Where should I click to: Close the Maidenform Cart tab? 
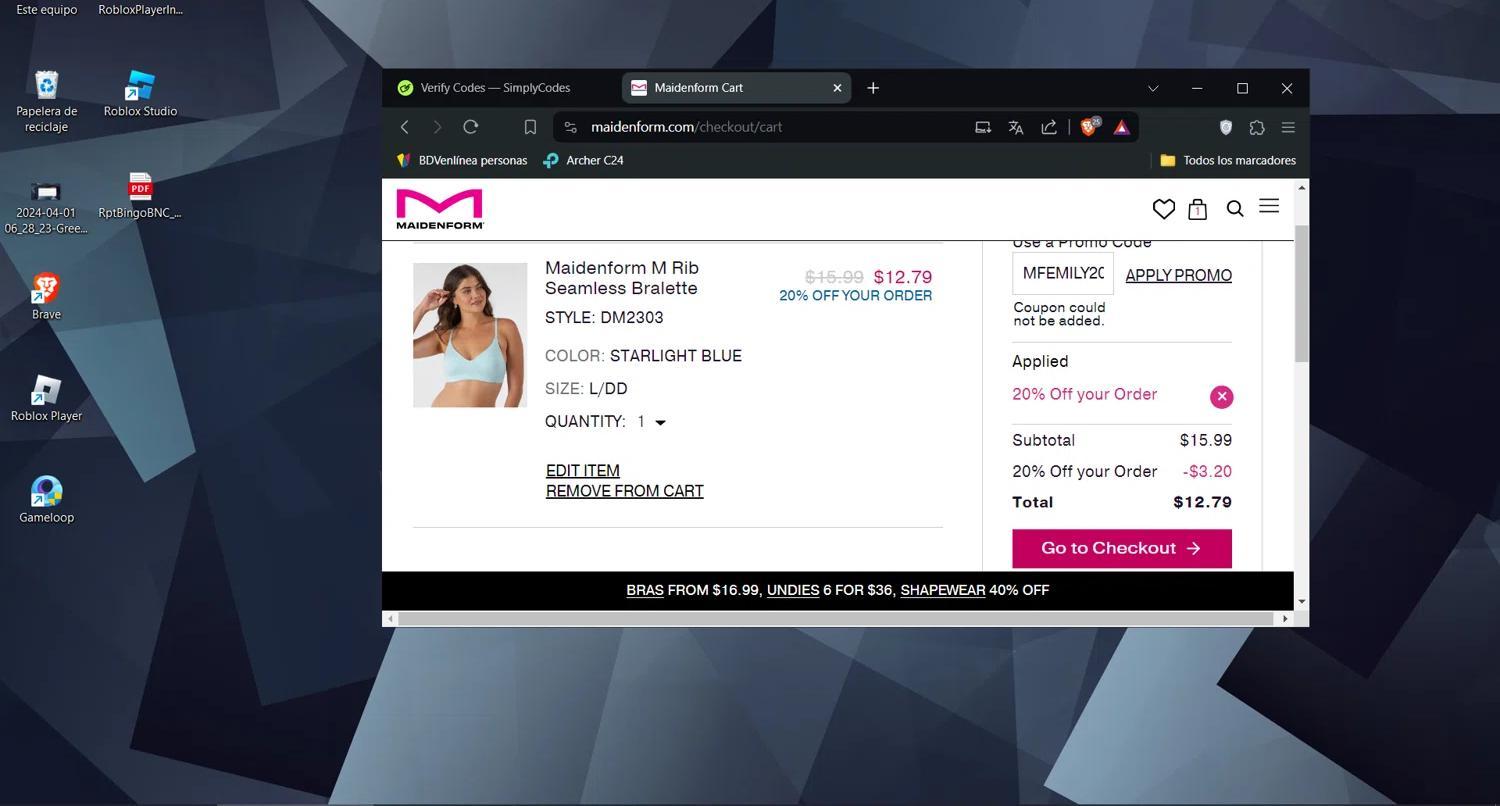pyautogui.click(x=837, y=88)
